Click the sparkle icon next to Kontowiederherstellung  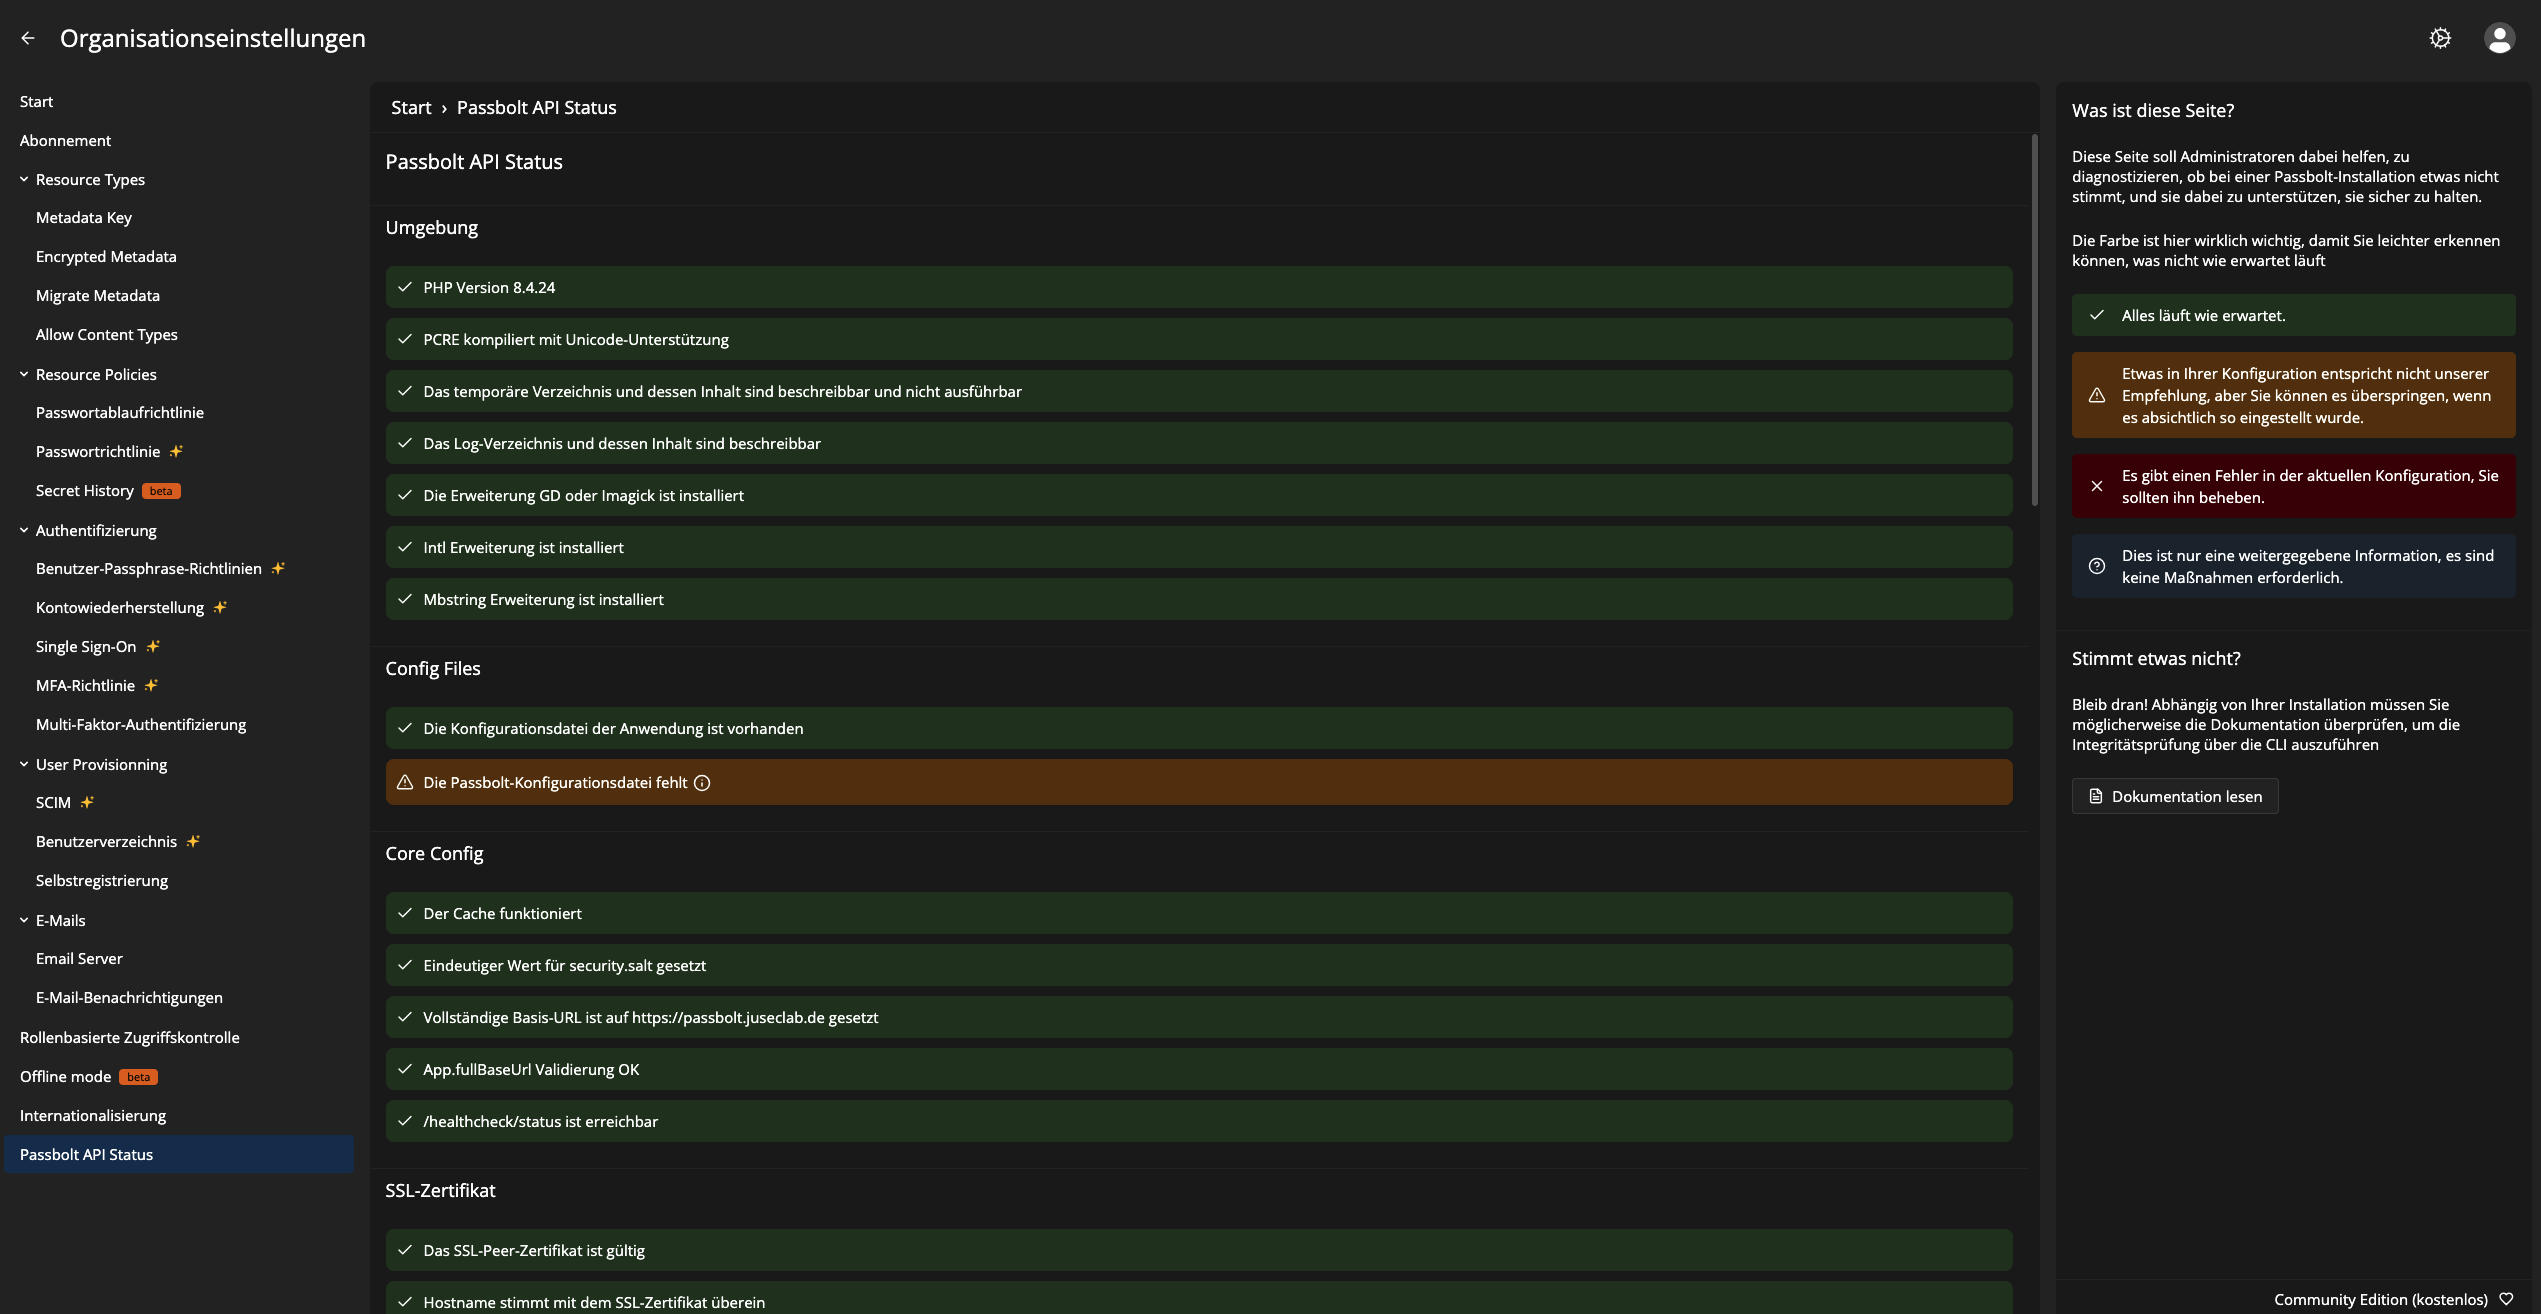pos(220,607)
